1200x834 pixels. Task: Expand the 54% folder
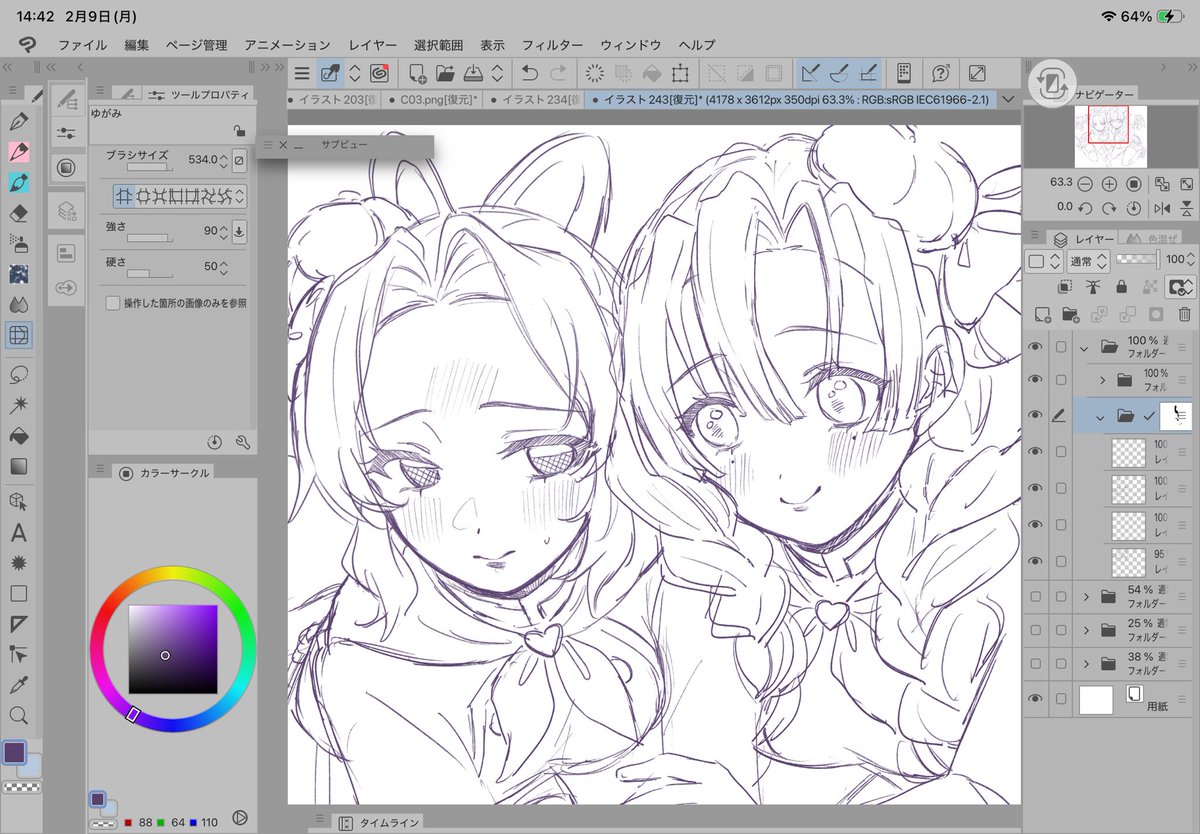pyautogui.click(x=1086, y=597)
